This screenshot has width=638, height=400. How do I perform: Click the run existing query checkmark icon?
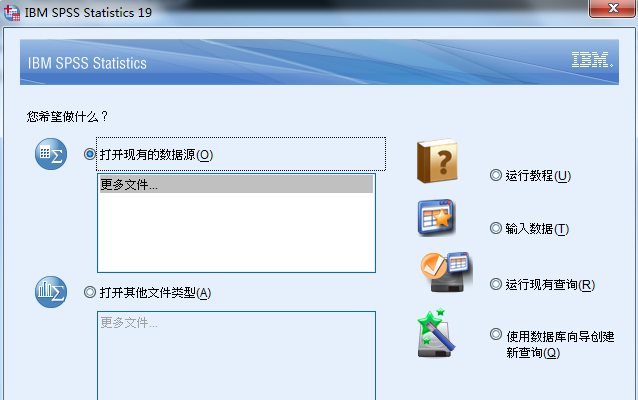pyautogui.click(x=445, y=271)
